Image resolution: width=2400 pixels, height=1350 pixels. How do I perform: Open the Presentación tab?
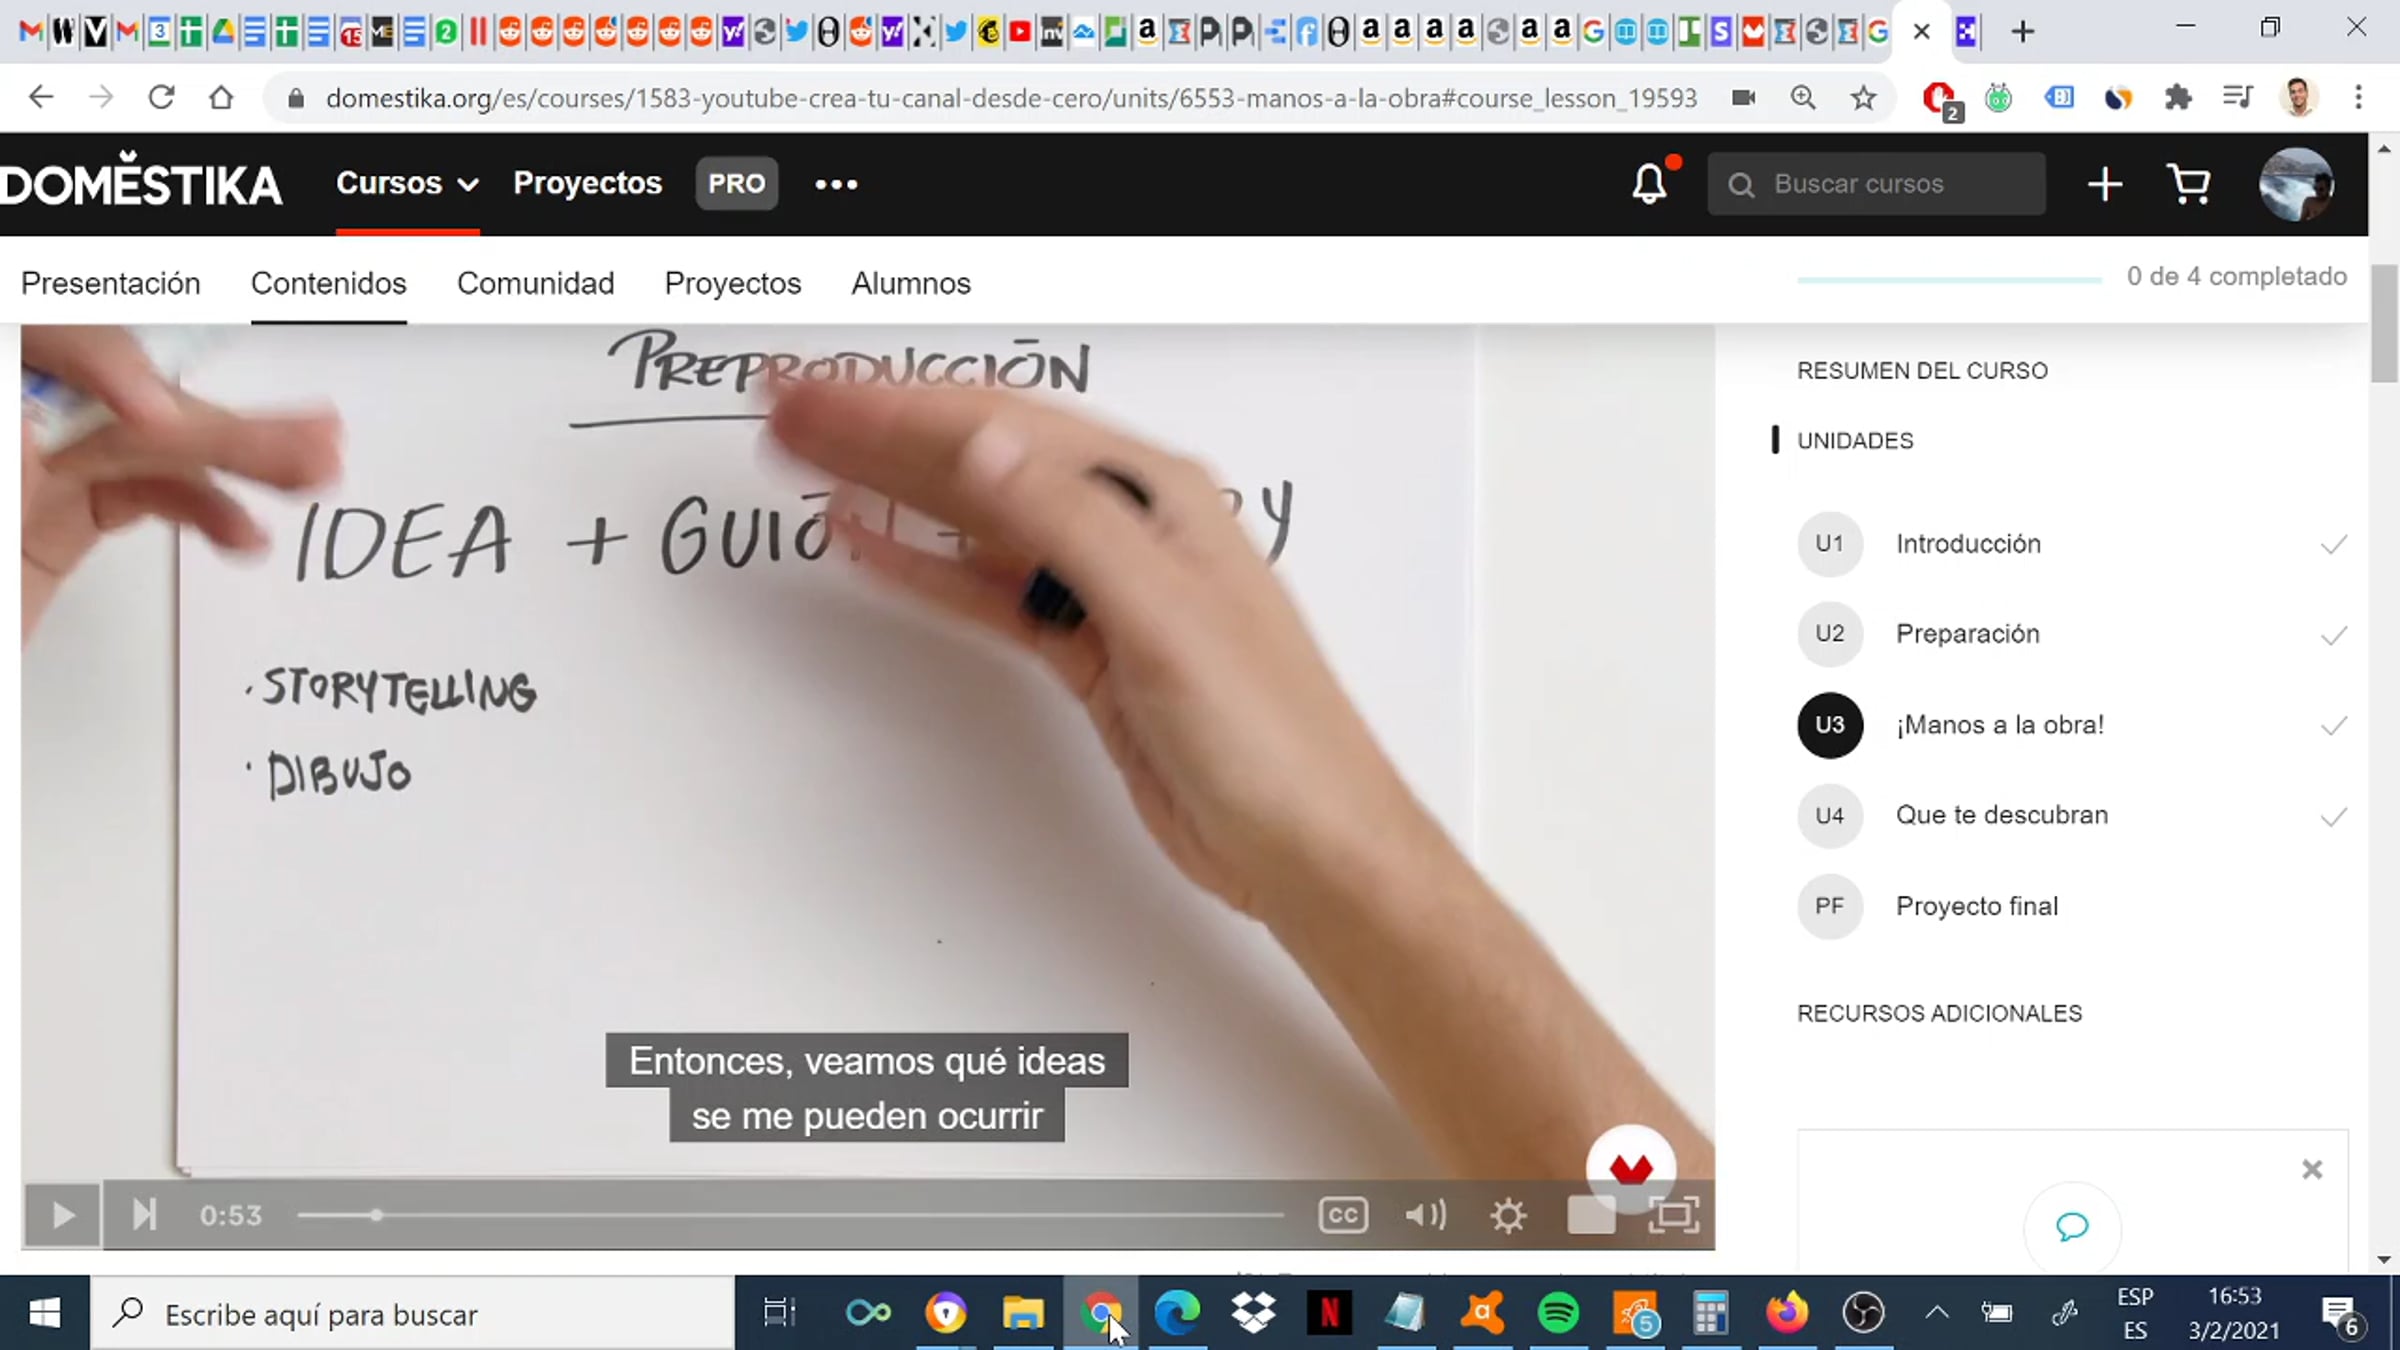coord(110,283)
